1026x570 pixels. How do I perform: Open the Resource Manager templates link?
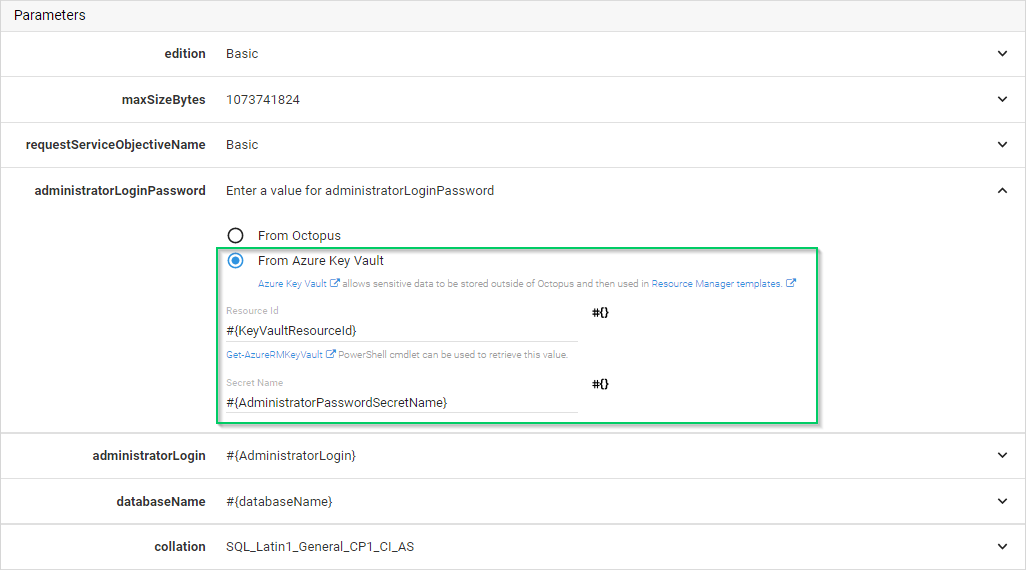716,284
